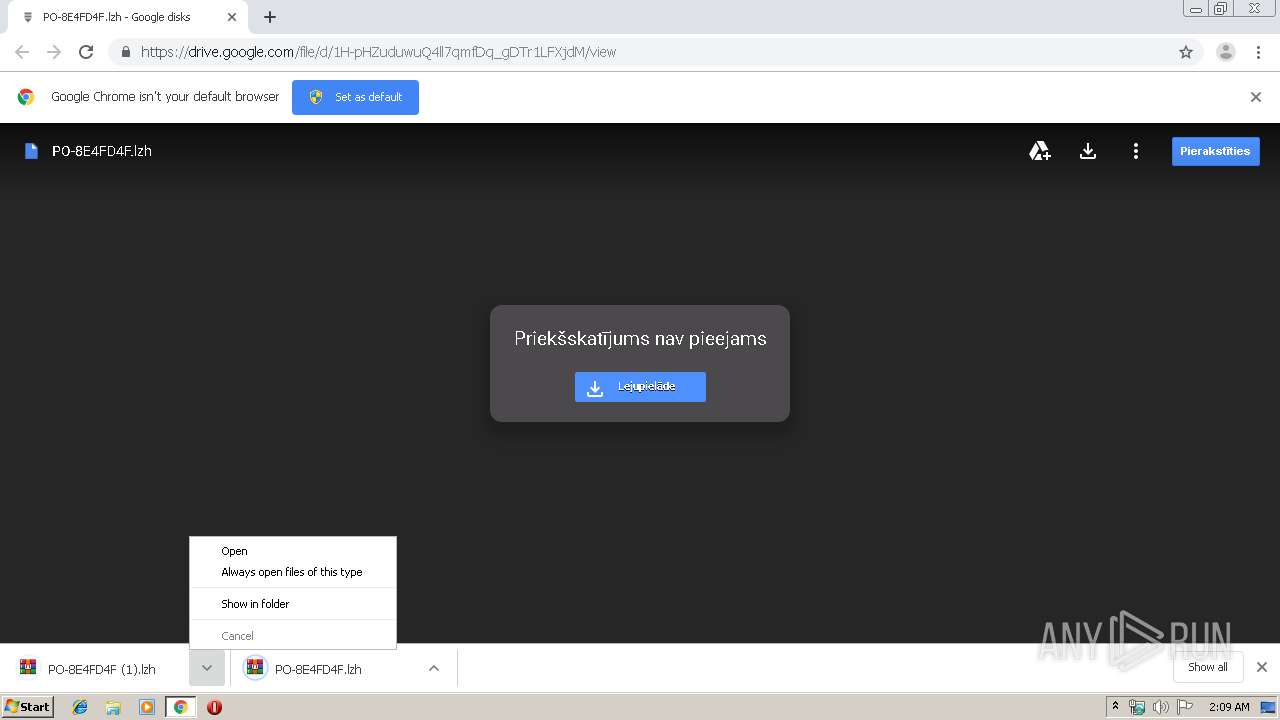The height and width of the screenshot is (720, 1280).
Task: Choose Show in folder from context menu
Action: (293, 604)
